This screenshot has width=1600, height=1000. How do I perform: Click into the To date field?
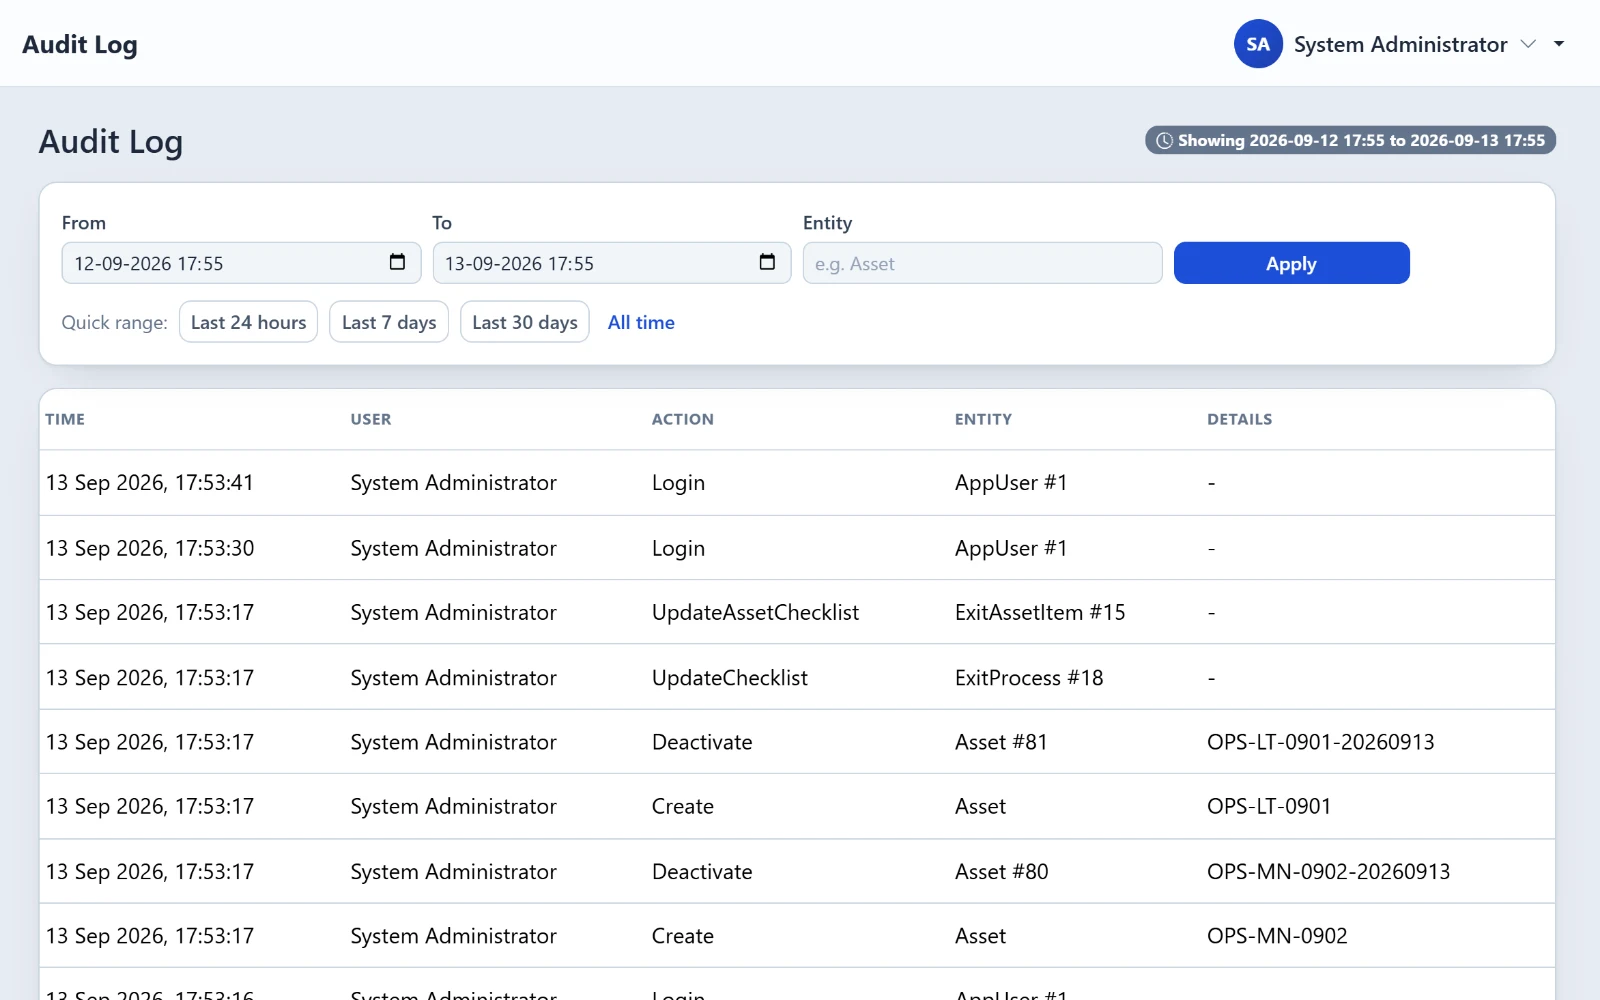tap(612, 263)
